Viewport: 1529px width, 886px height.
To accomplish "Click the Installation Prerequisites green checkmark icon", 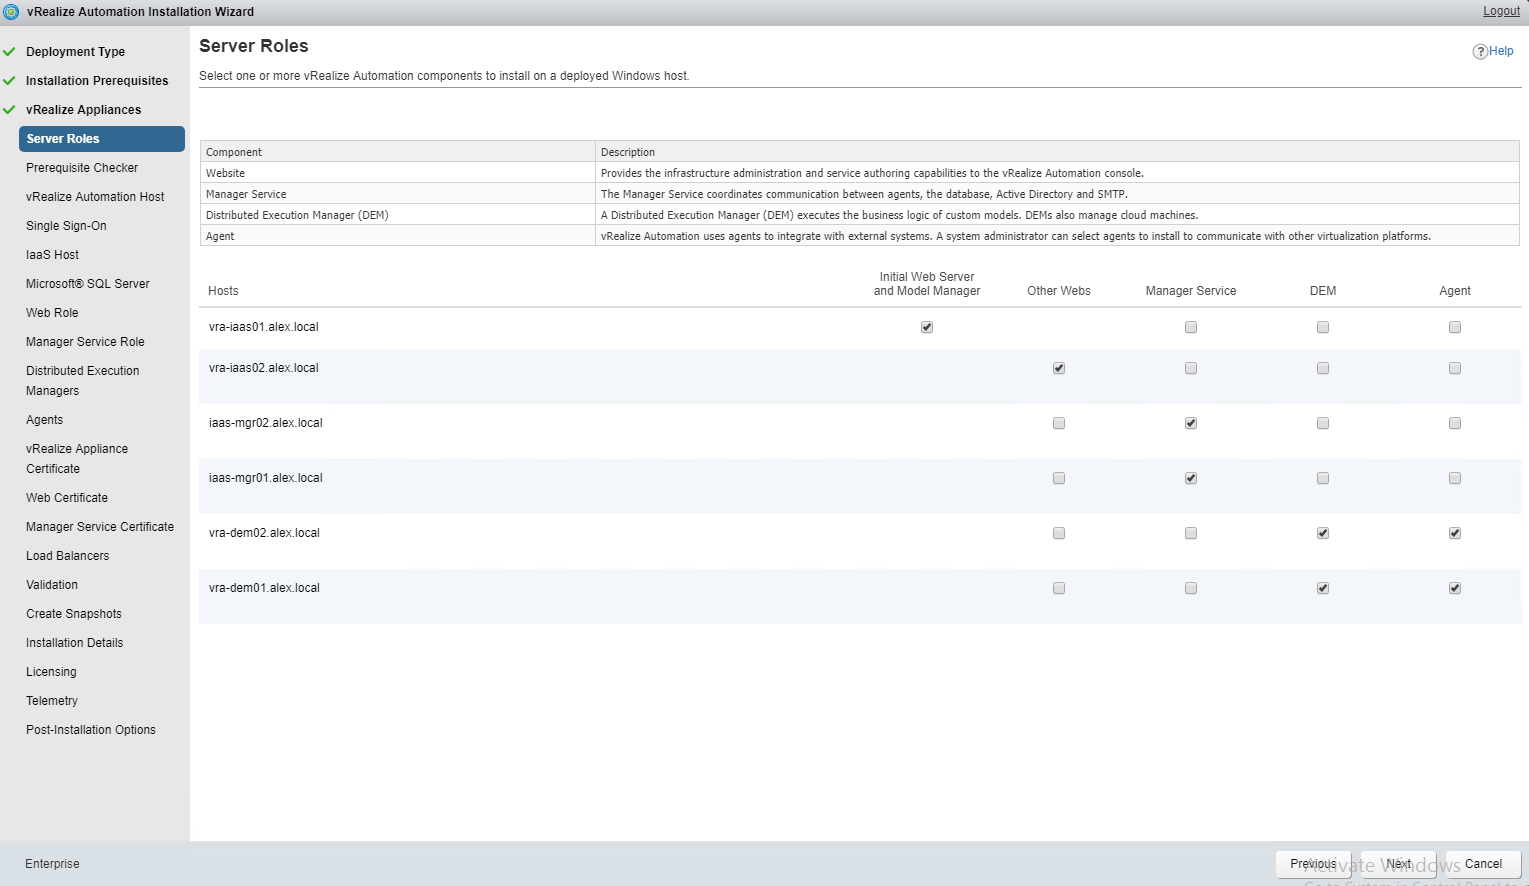I will pyautogui.click(x=10, y=80).
